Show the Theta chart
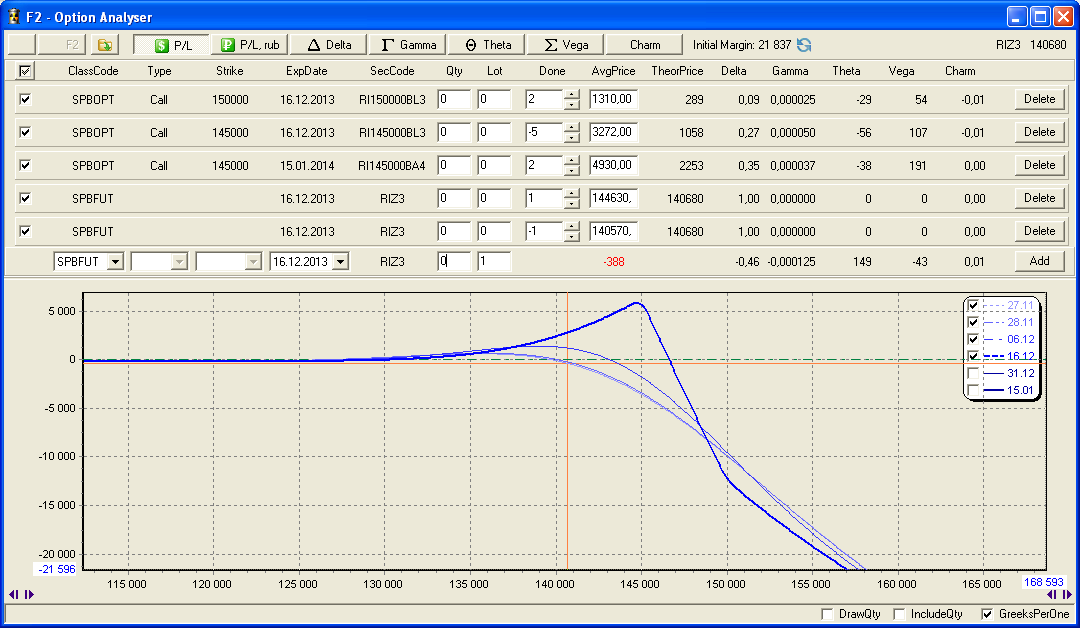 click(x=487, y=45)
